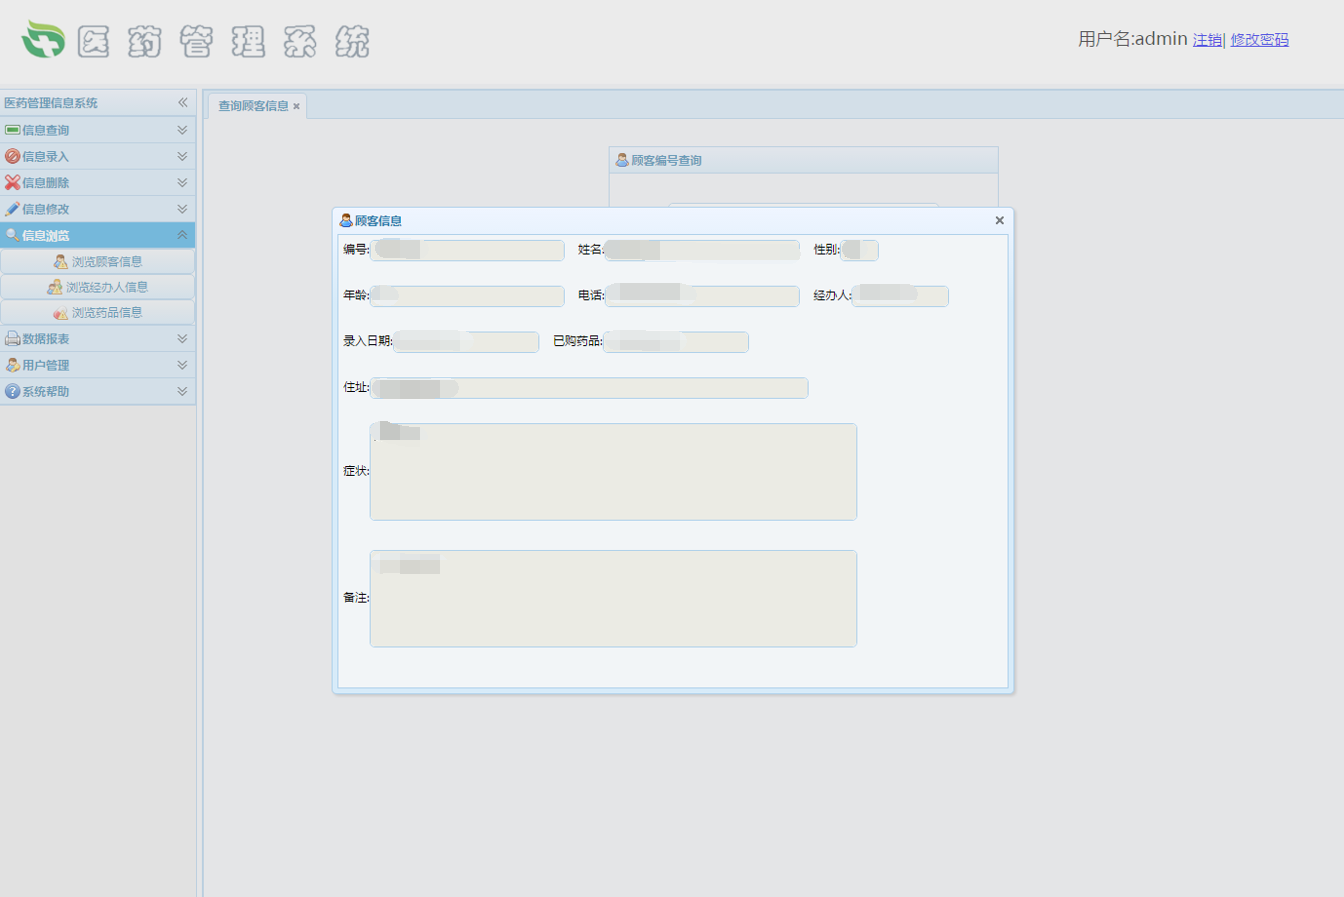Expand the 信息录入 accordion arrow
The height and width of the screenshot is (897, 1344).
[x=182, y=156]
